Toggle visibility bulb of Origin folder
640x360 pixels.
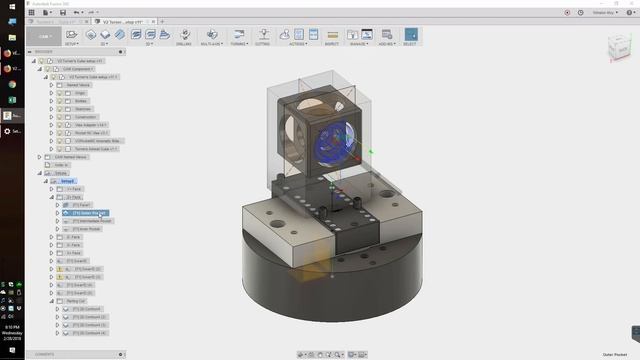point(60,93)
